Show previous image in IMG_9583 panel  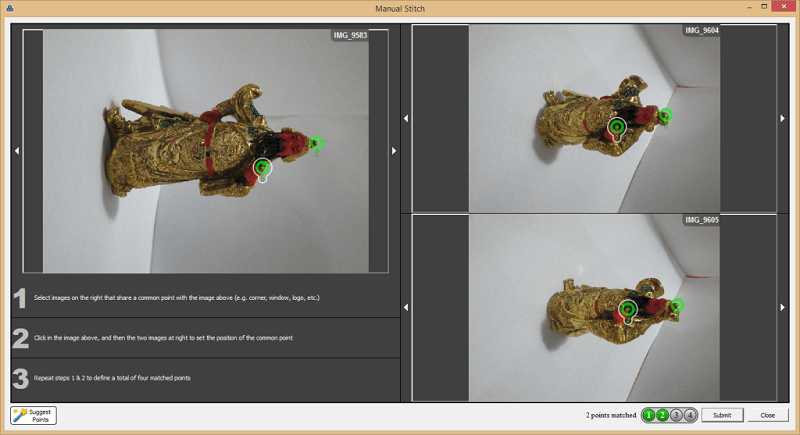[x=17, y=151]
